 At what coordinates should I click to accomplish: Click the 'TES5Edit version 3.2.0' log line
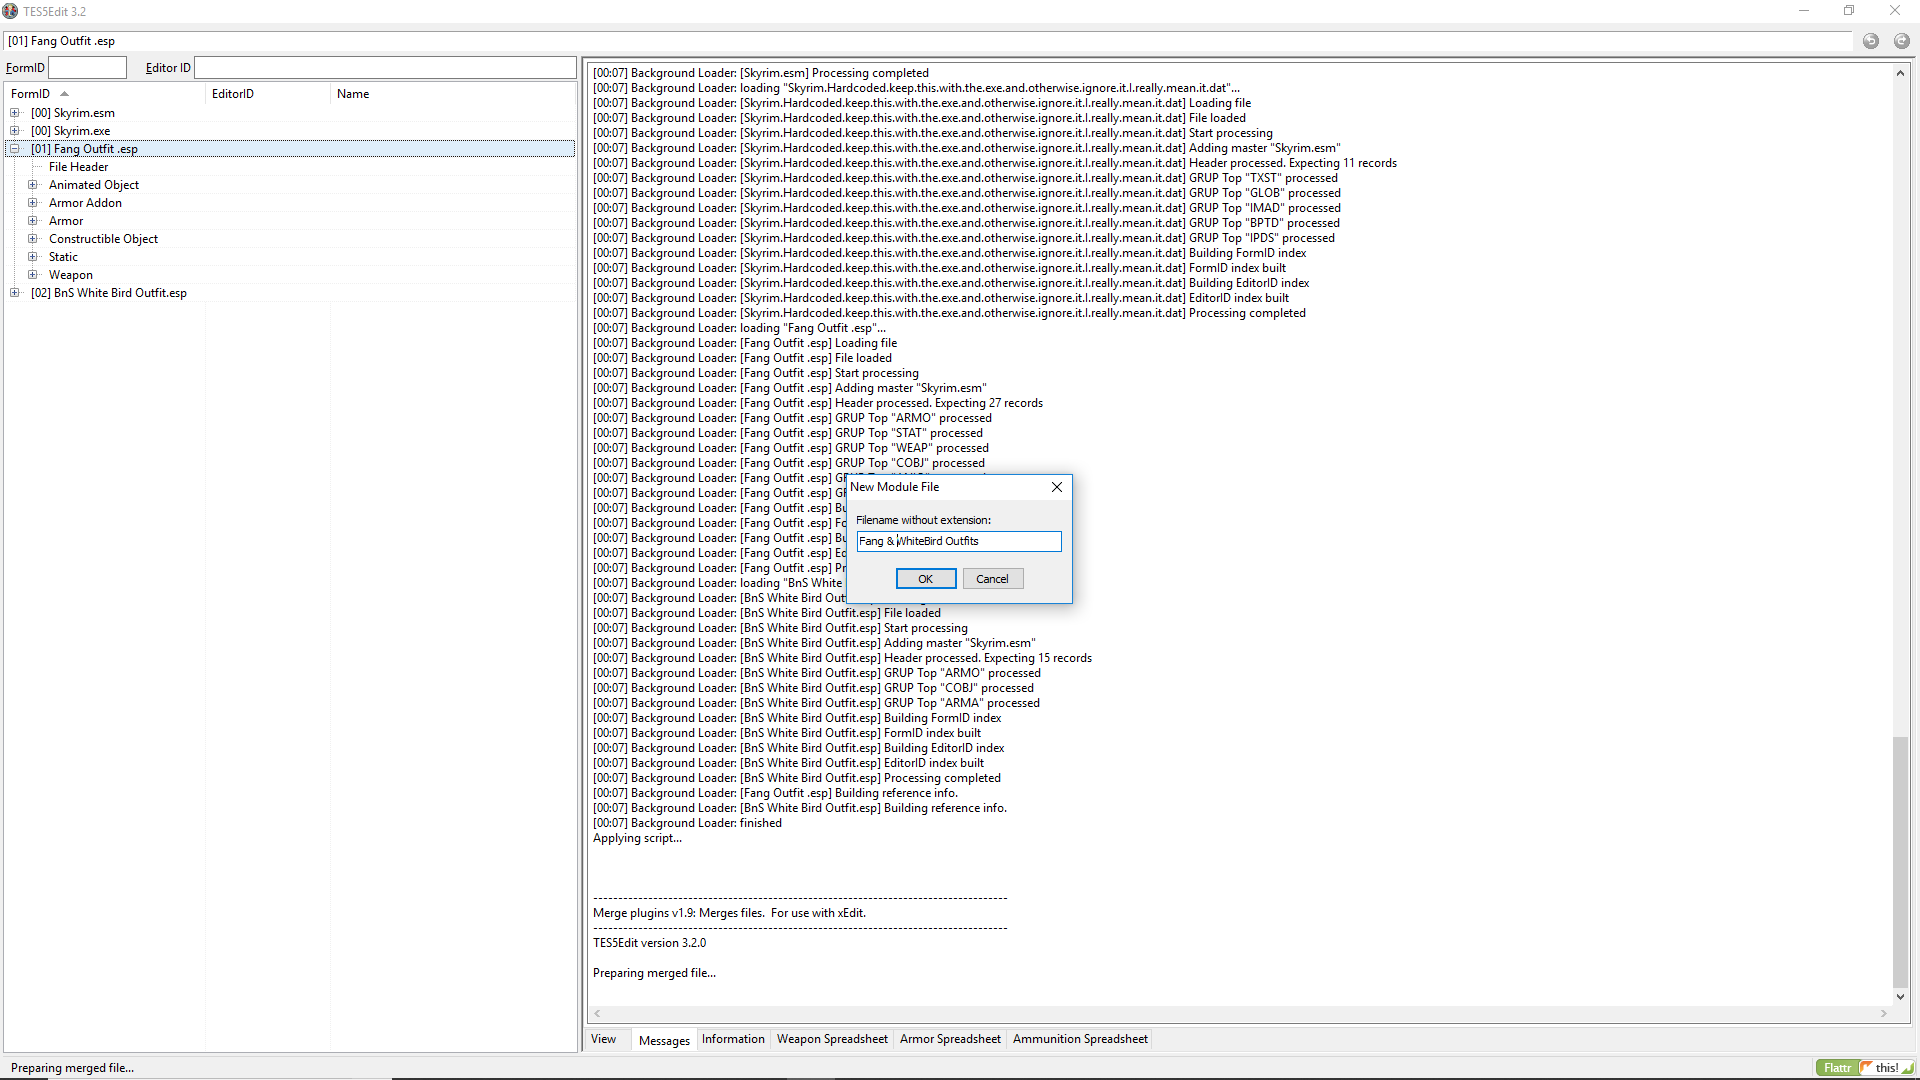[x=649, y=943]
